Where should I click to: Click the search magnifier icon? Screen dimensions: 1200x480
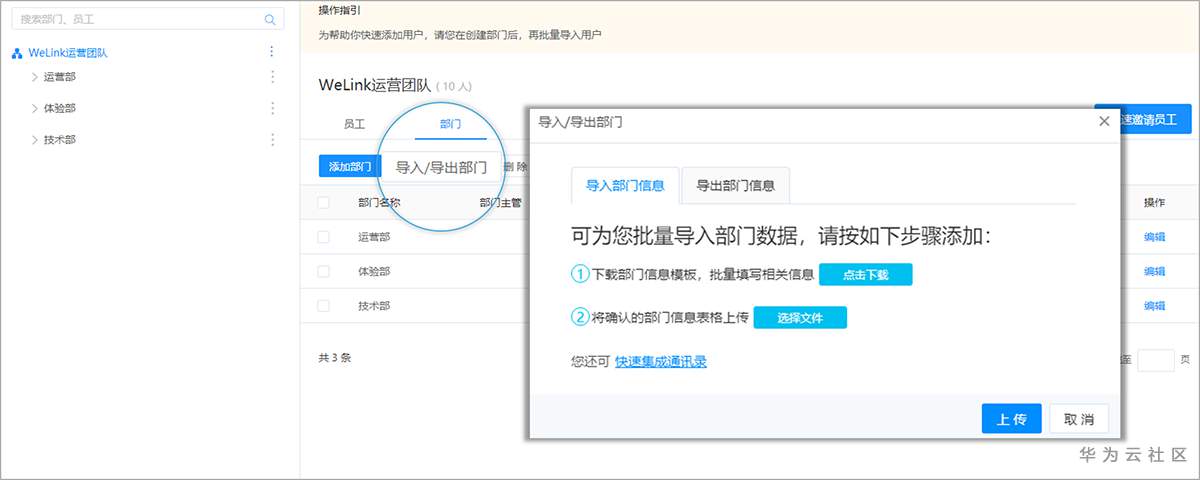pyautogui.click(x=270, y=19)
